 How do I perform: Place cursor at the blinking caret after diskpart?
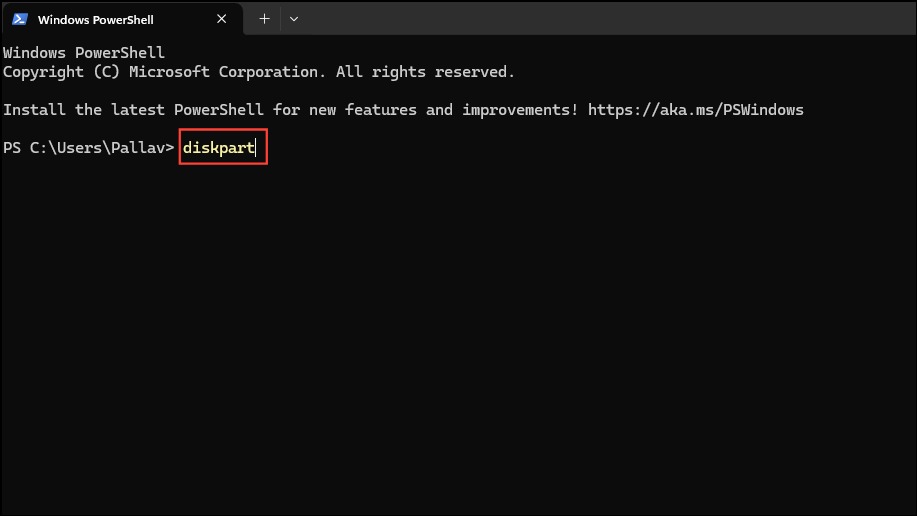click(x=256, y=148)
